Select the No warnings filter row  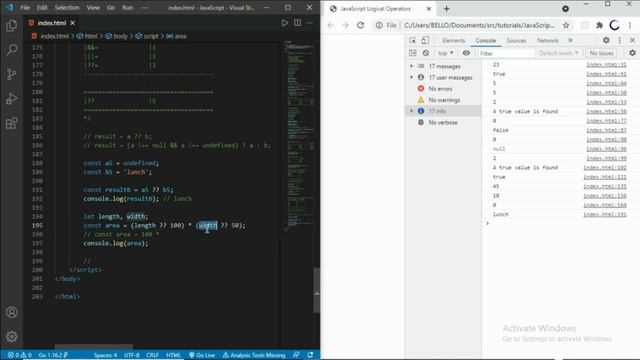pos(443,100)
